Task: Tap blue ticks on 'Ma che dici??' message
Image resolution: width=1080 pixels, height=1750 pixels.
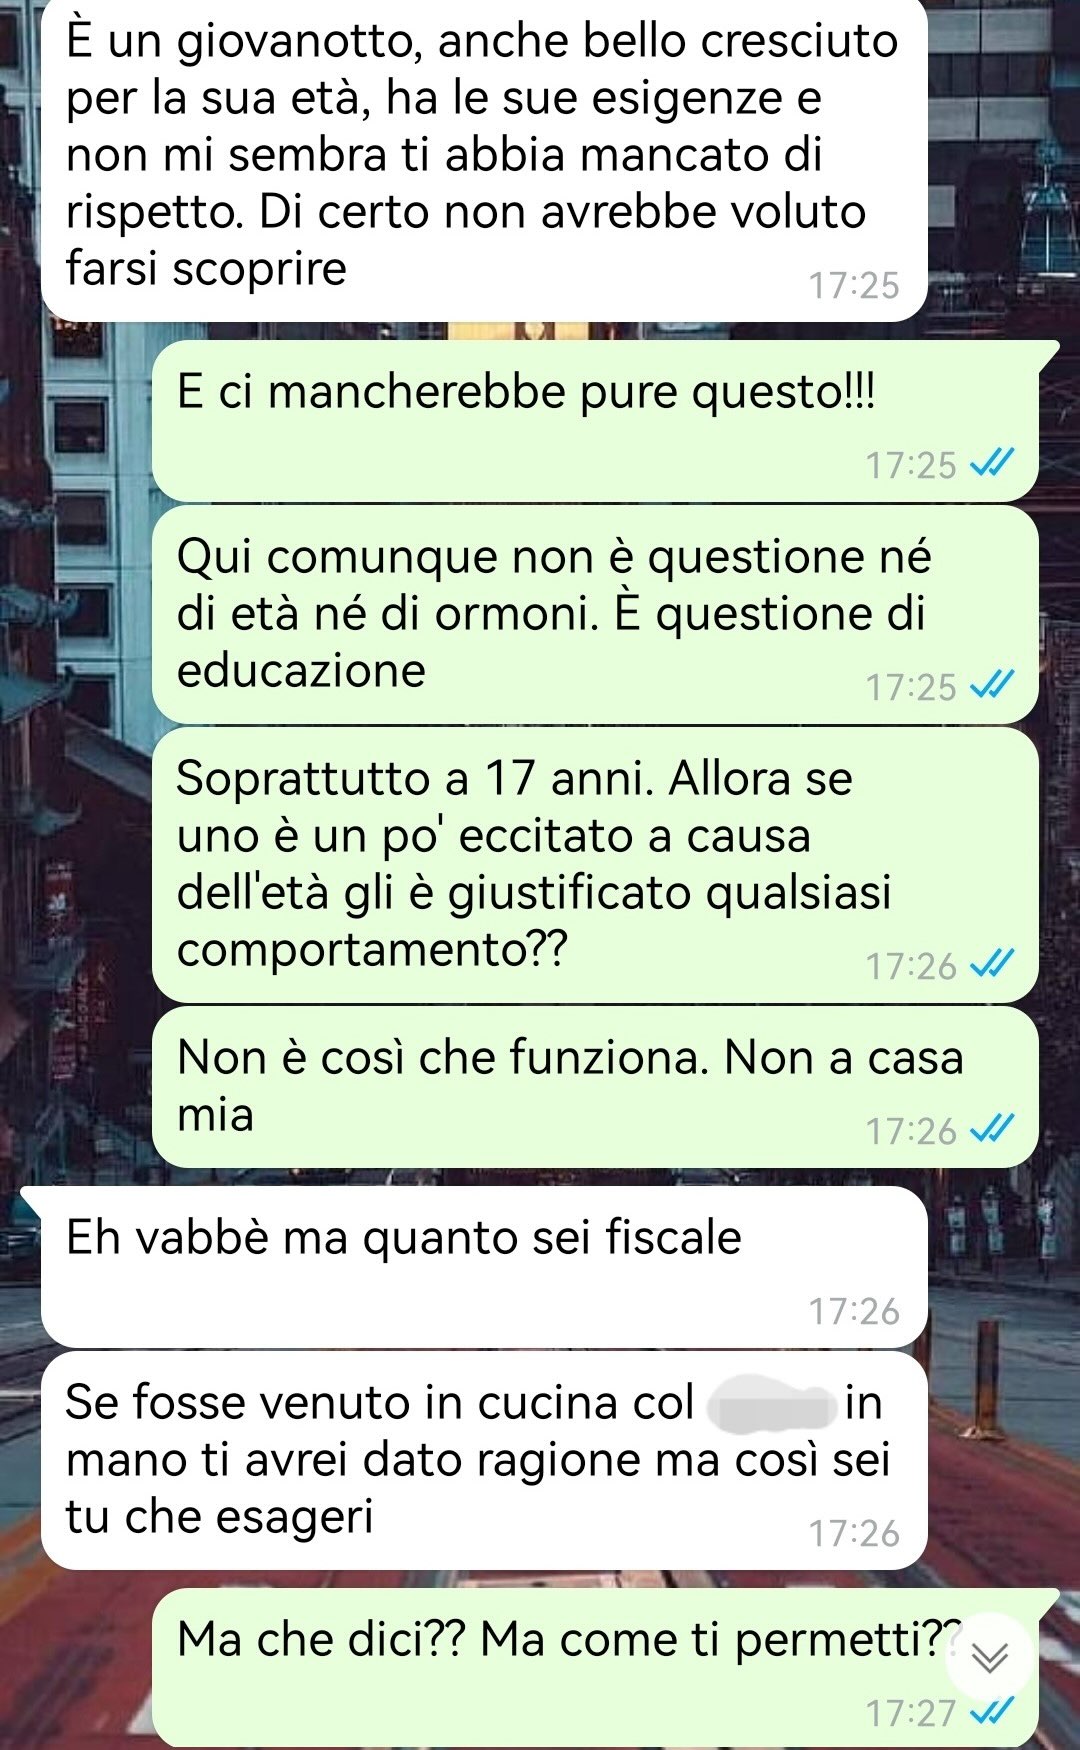Action: (993, 1712)
